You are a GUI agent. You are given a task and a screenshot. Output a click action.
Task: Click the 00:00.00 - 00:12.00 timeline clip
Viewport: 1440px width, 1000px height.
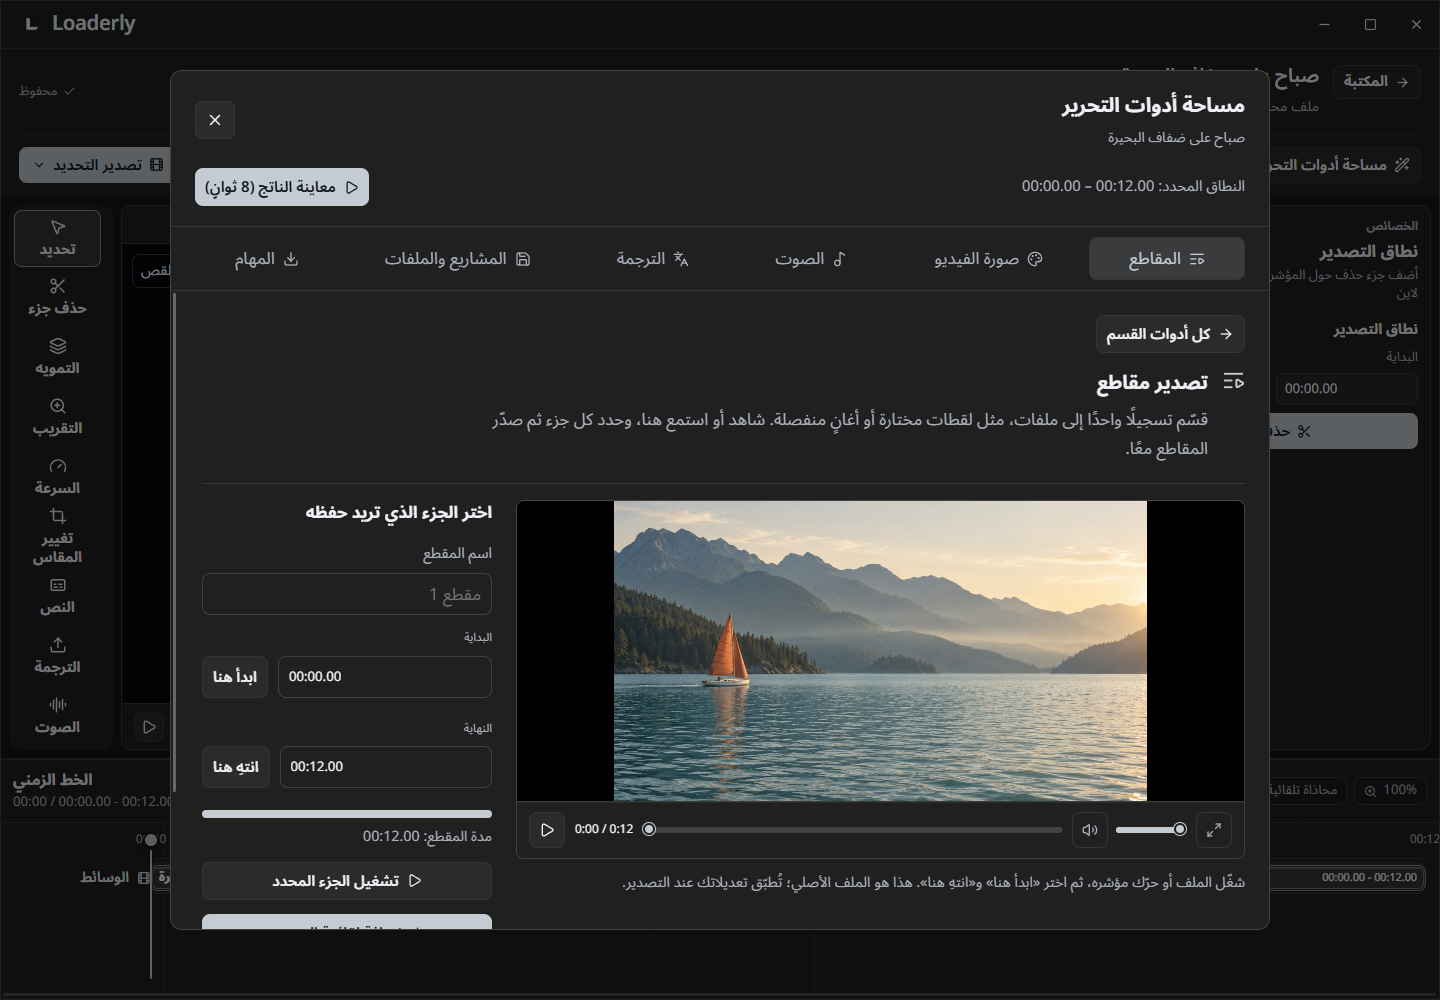pos(1347,878)
